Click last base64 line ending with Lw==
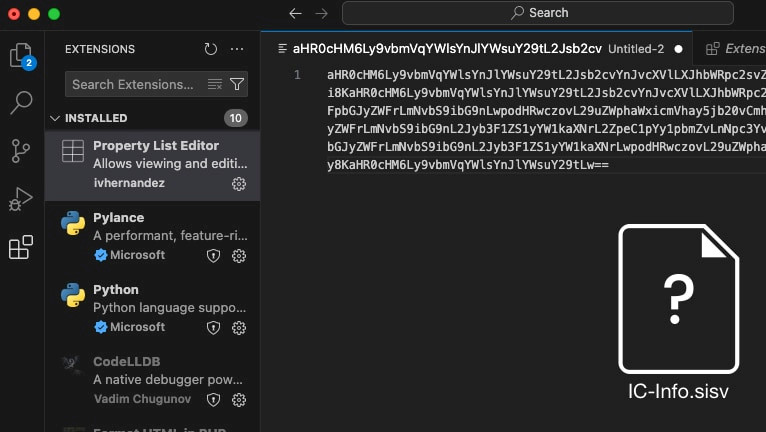The image size is (766, 432). [x=468, y=165]
